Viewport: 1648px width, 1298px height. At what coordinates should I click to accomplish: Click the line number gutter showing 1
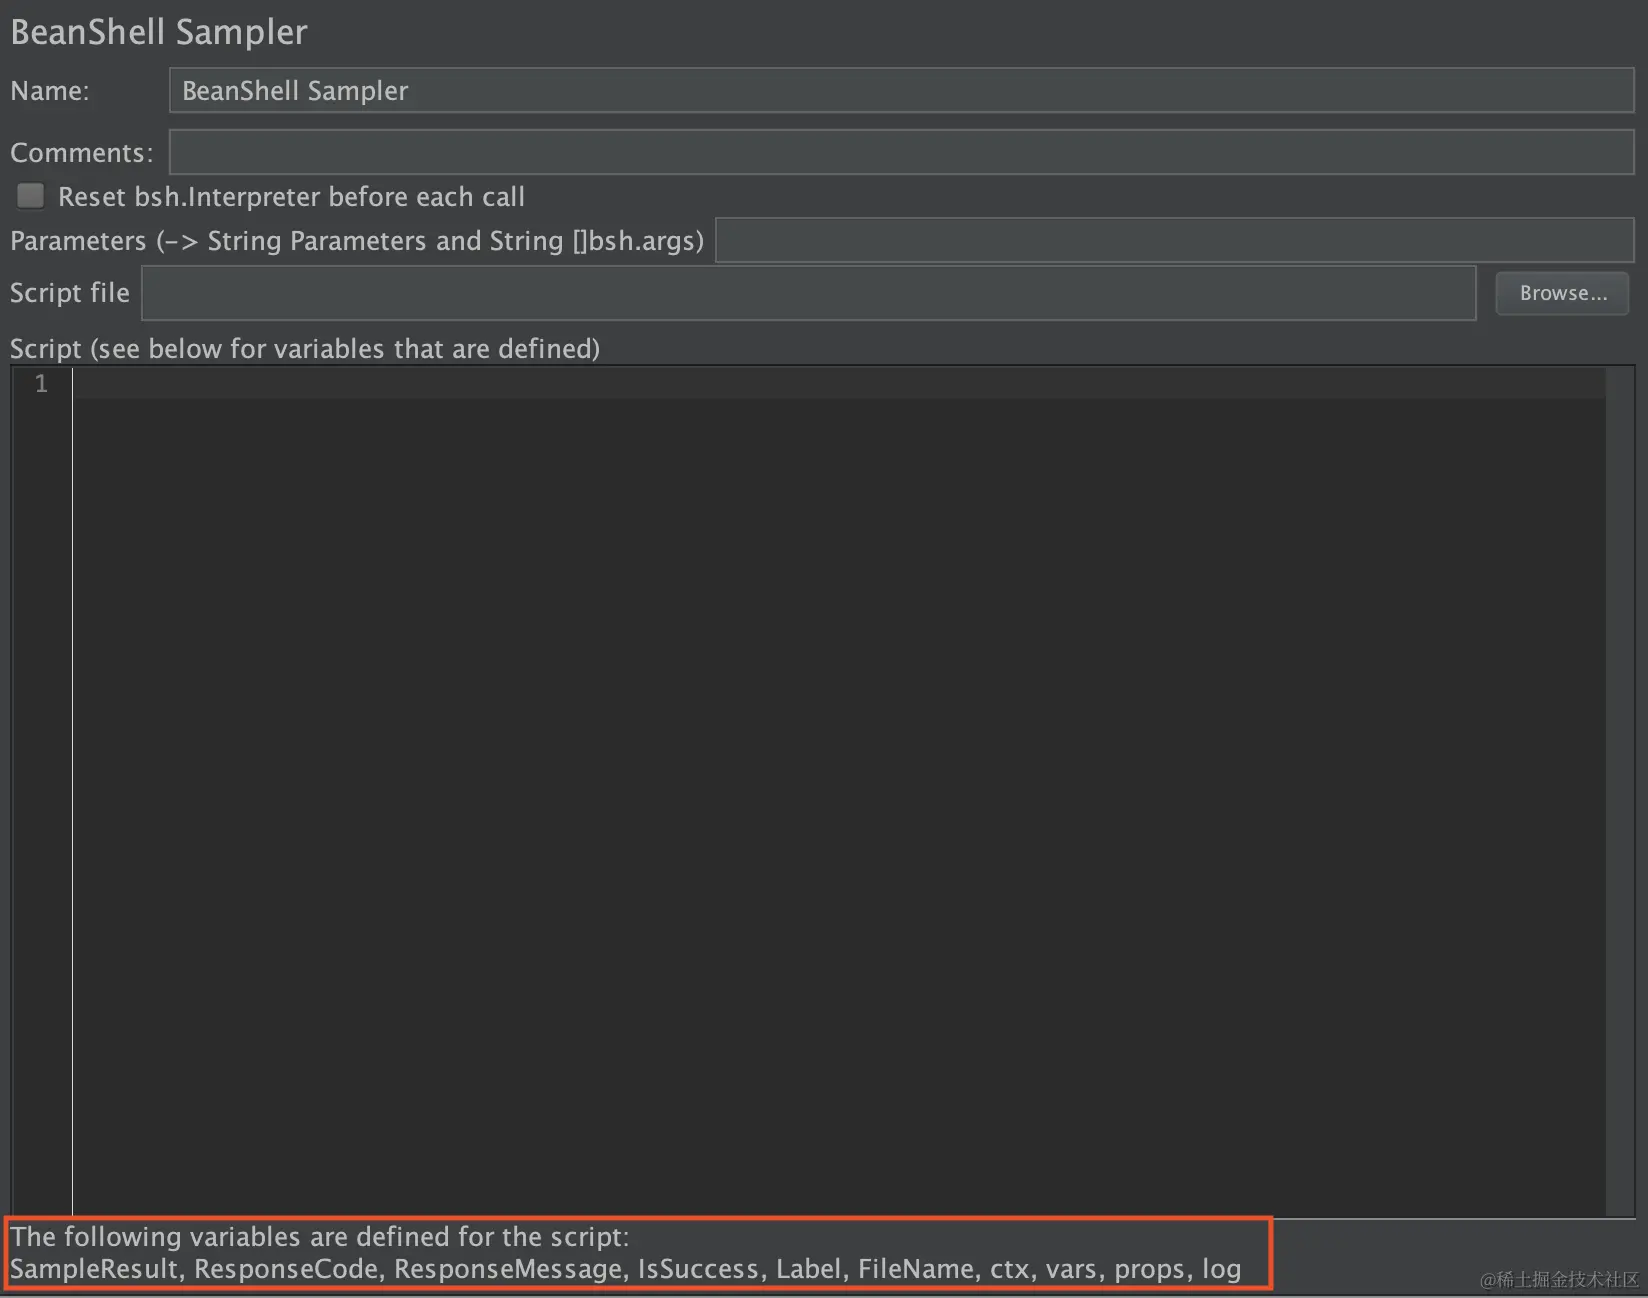tap(40, 384)
